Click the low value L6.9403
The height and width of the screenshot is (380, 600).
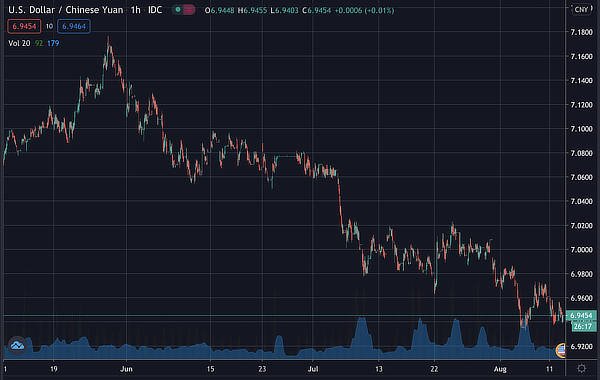[284, 10]
